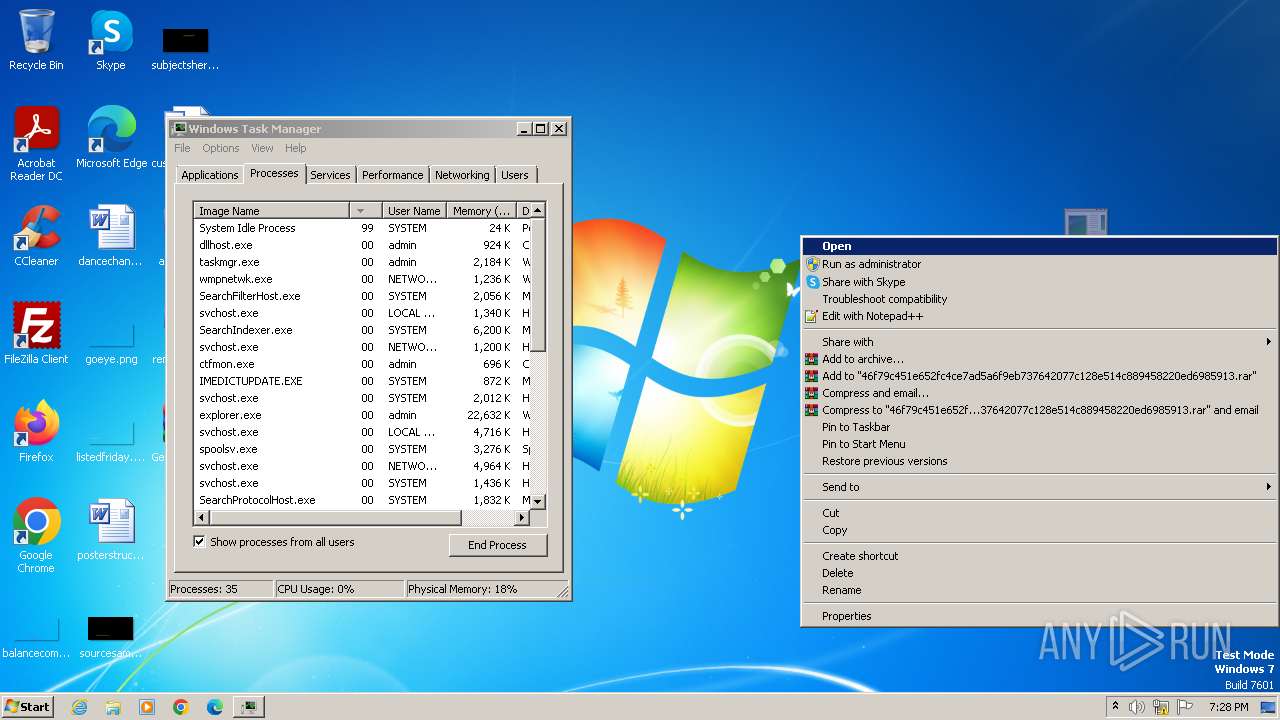Launch Skype from the desktop shortcut

[x=110, y=40]
